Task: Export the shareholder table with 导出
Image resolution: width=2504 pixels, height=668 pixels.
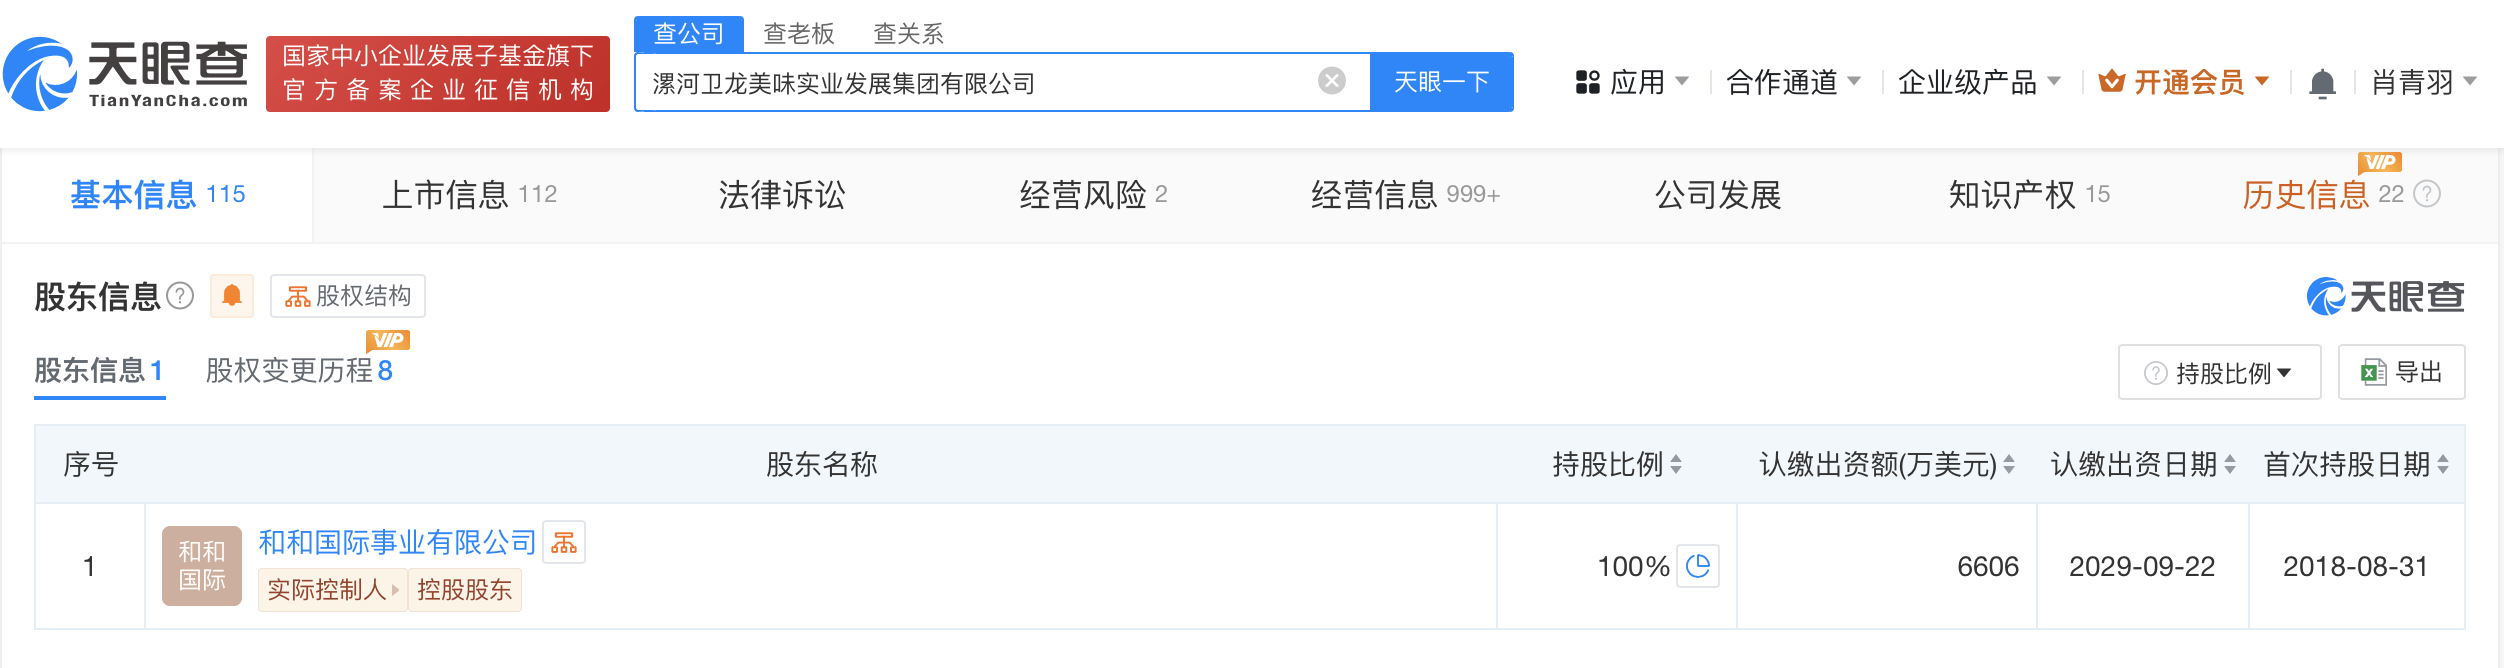Action: click(2401, 373)
